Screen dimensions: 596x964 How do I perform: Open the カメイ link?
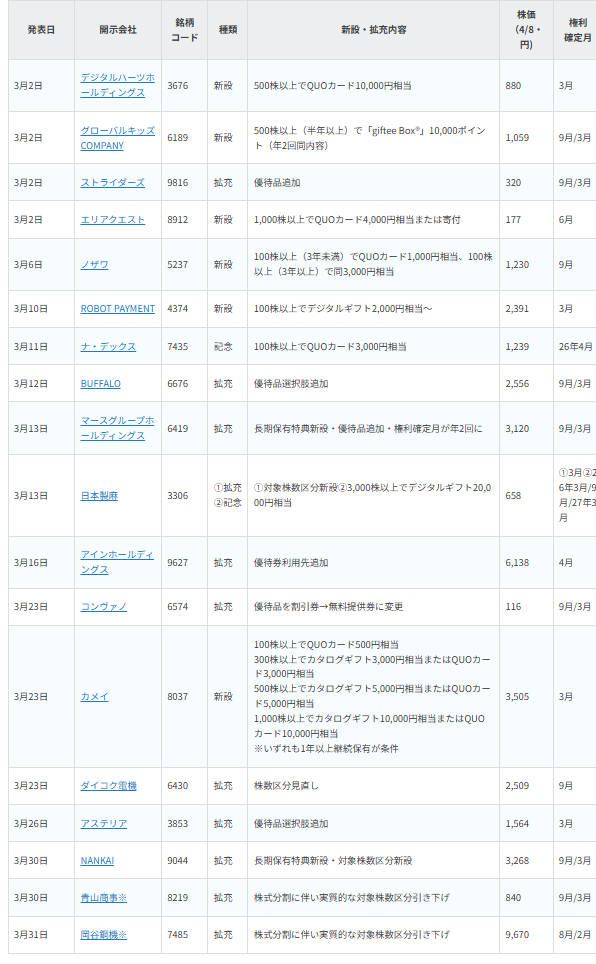tap(94, 697)
